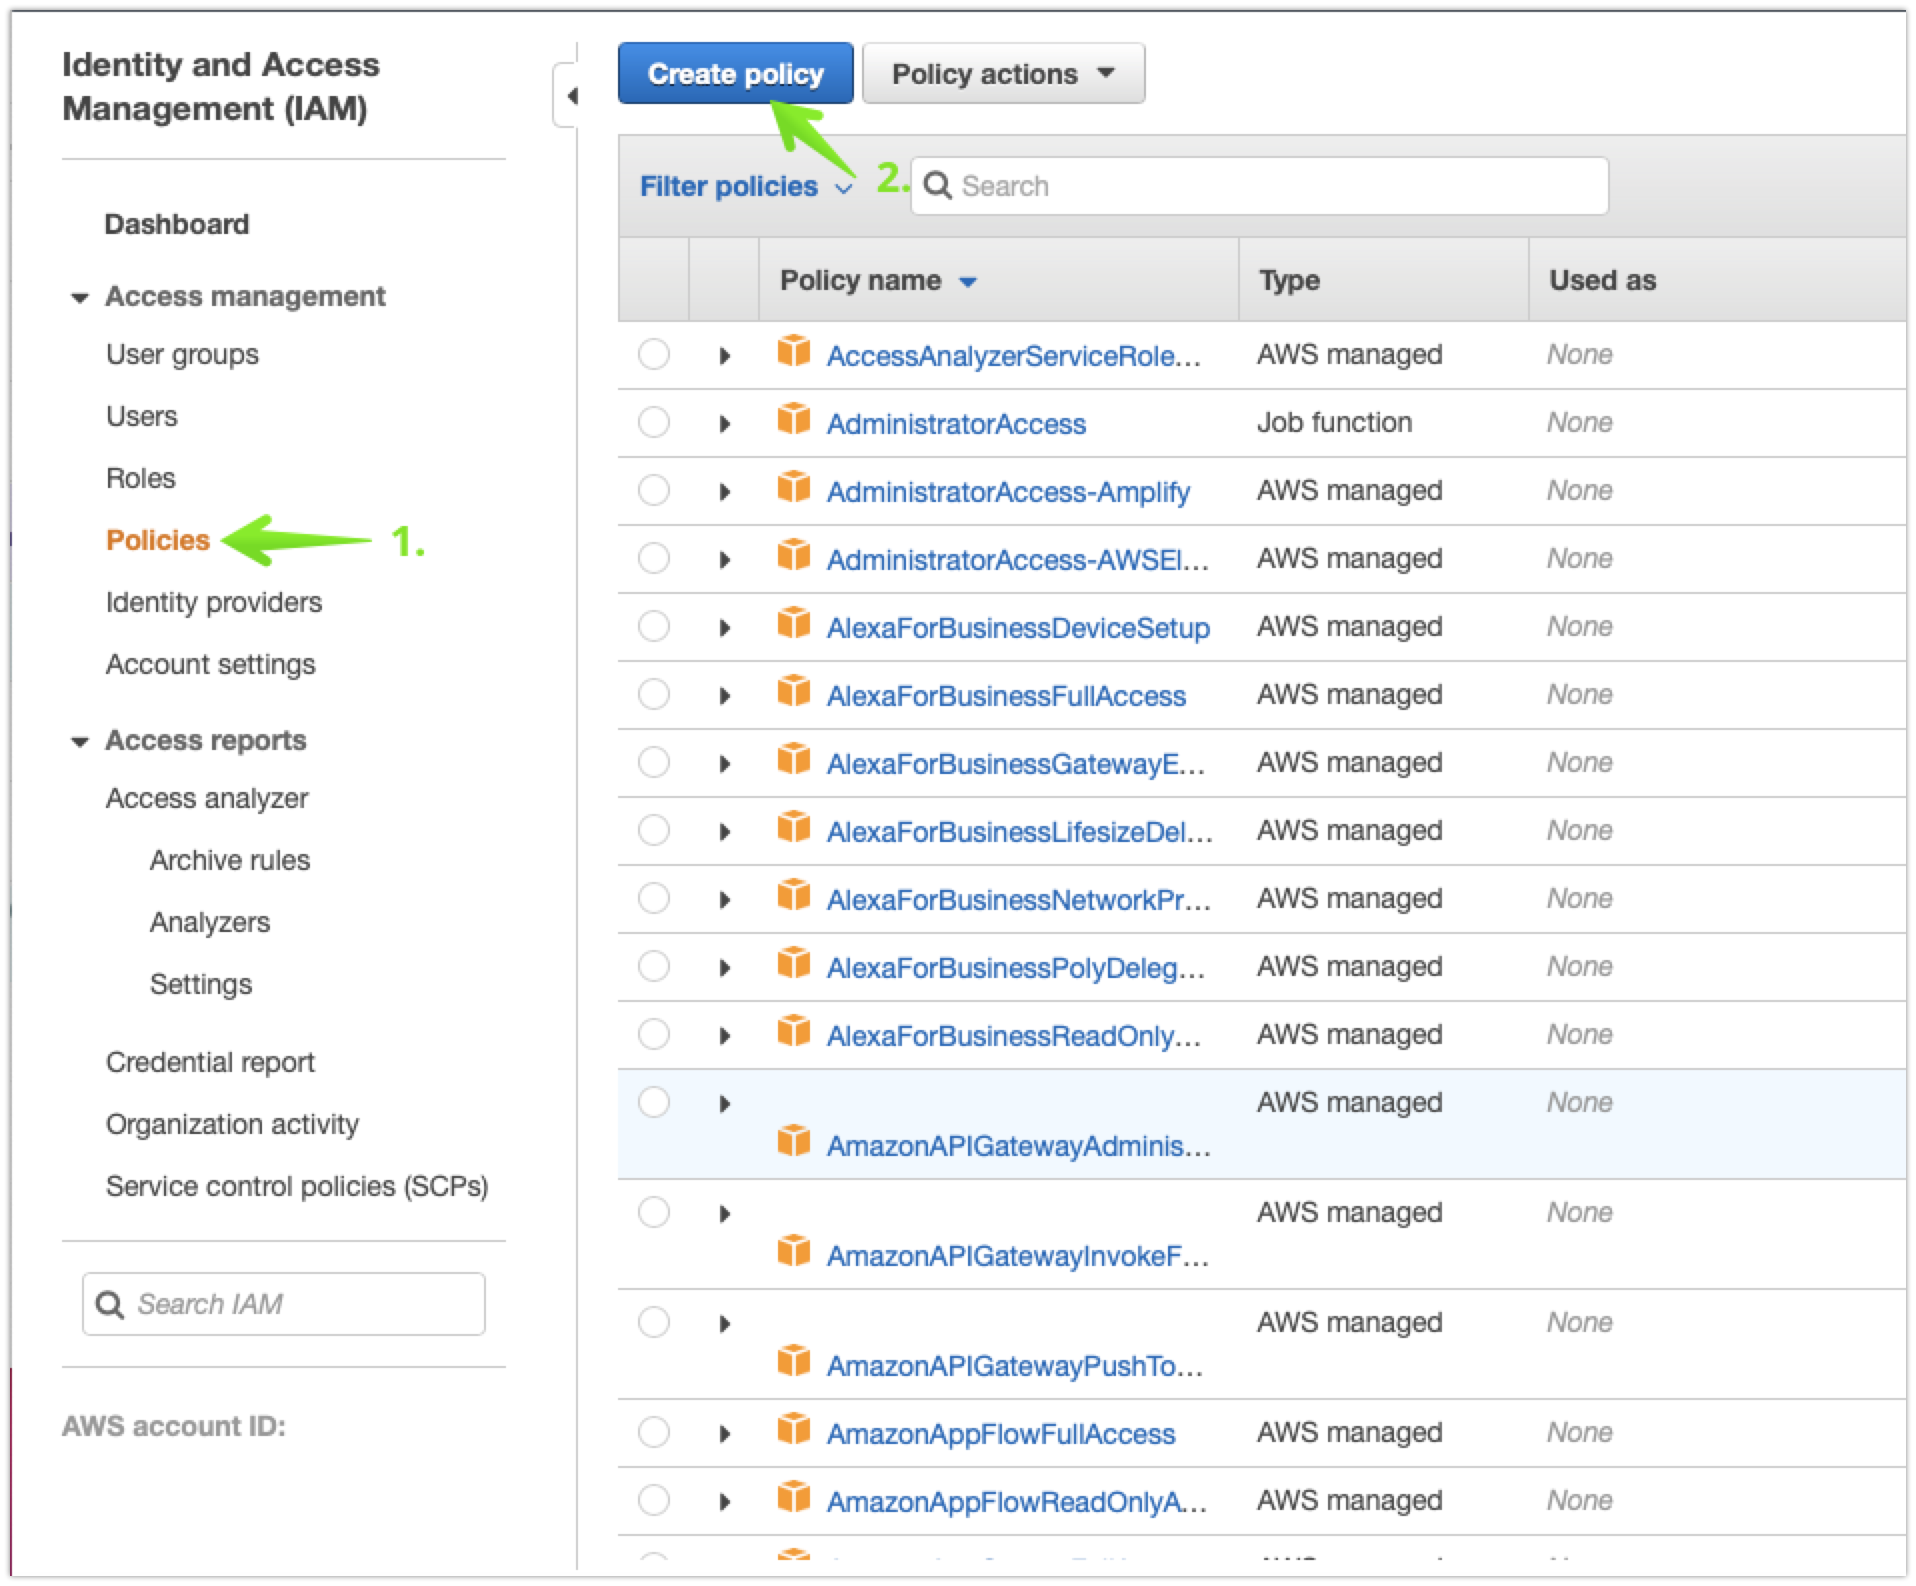
Task: Expand the AmazonAppFlowFullAccess row details
Action: click(x=725, y=1434)
